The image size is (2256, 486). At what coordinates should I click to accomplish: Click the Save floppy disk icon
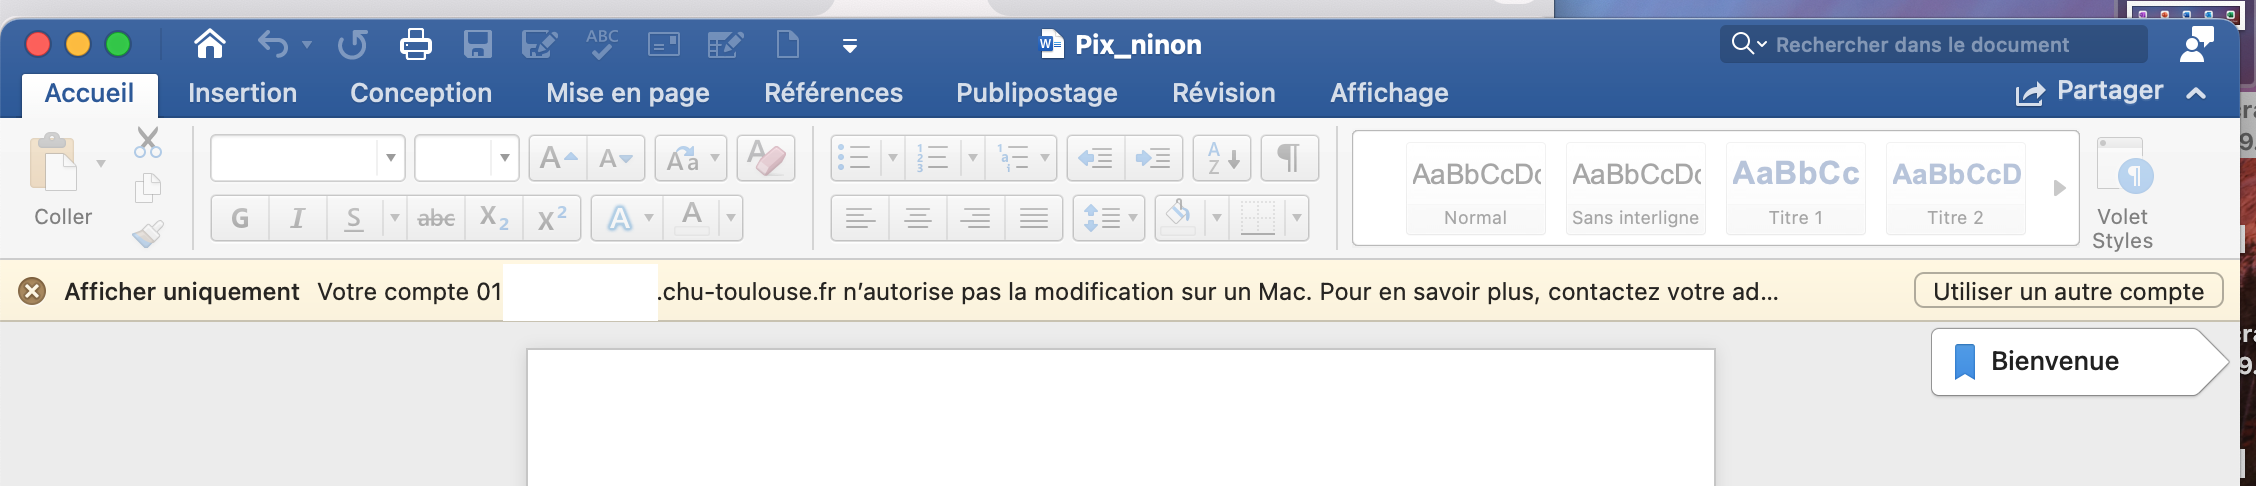point(477,45)
